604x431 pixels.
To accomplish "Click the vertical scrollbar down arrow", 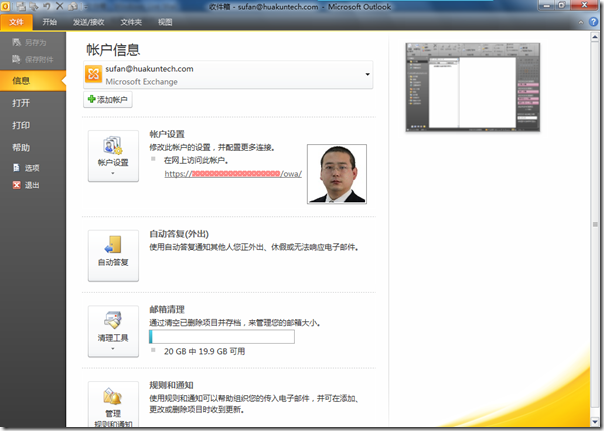I will click(595, 421).
